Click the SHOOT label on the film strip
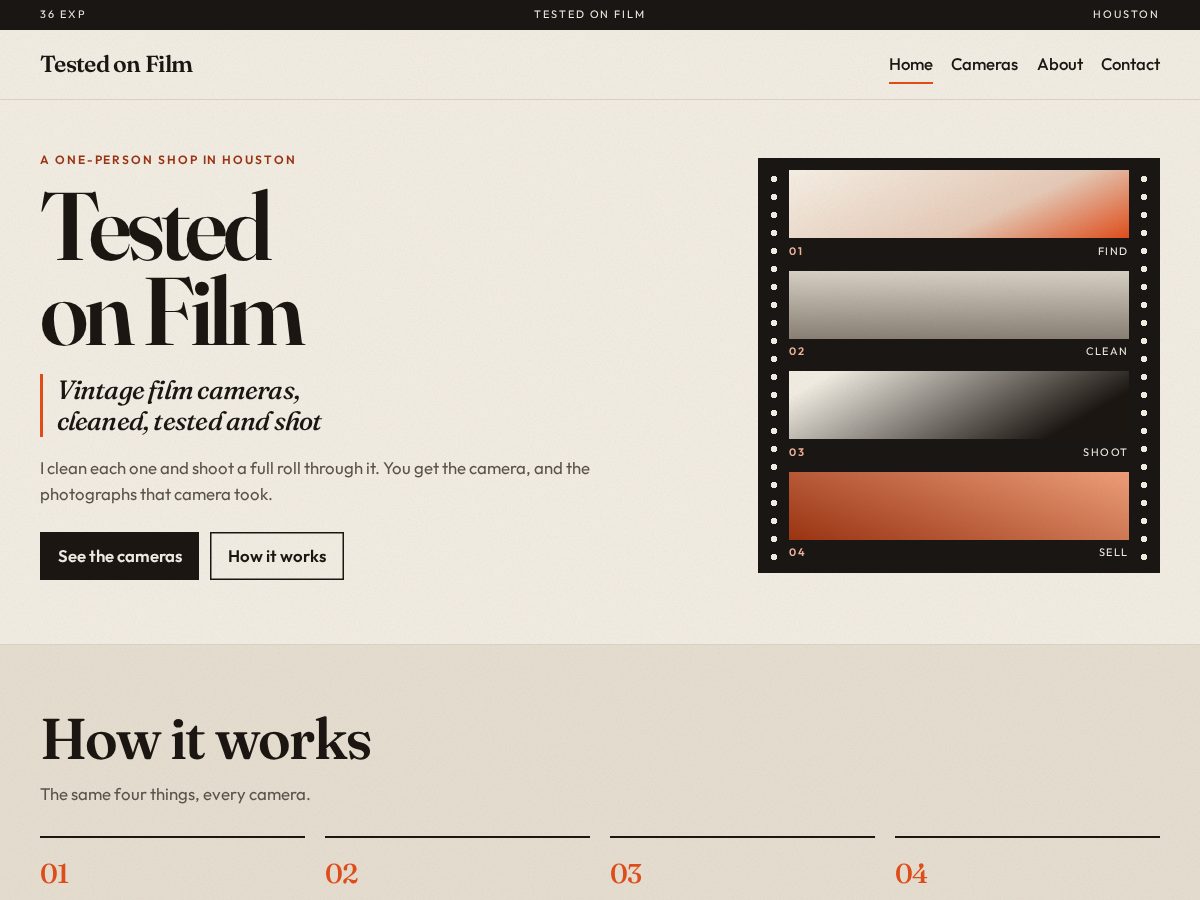Screen dimensions: 1200x900 point(1105,453)
